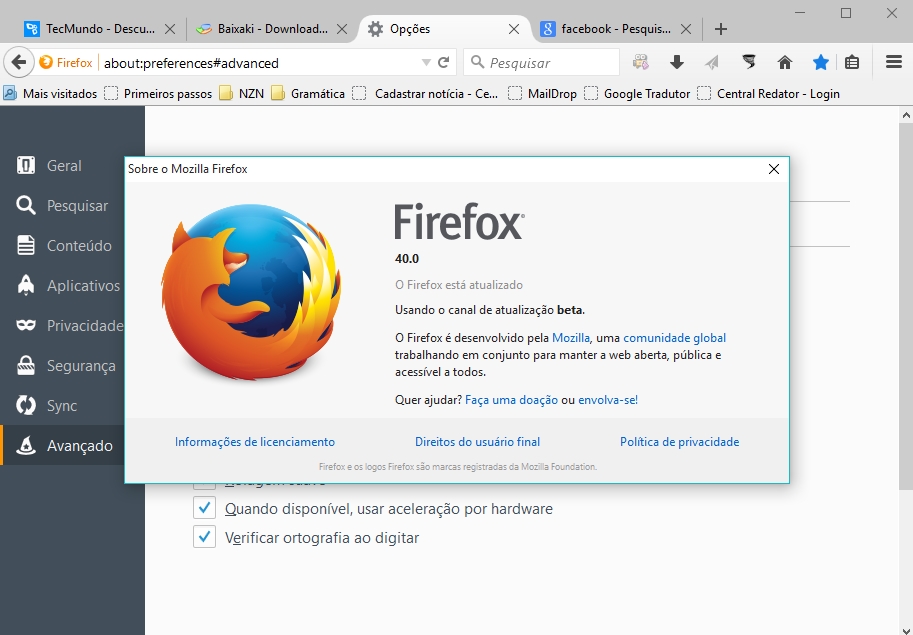Select the Avançado preferences section
Screen dimensions: 913x635
[62, 445]
